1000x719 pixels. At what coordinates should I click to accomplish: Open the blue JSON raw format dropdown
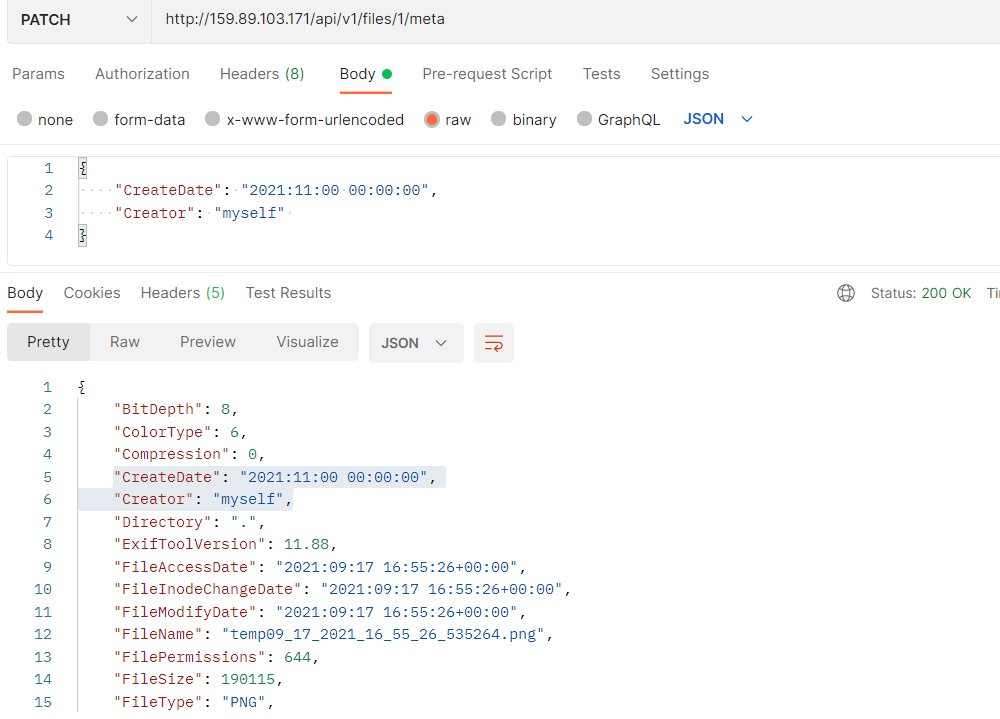[x=718, y=119]
